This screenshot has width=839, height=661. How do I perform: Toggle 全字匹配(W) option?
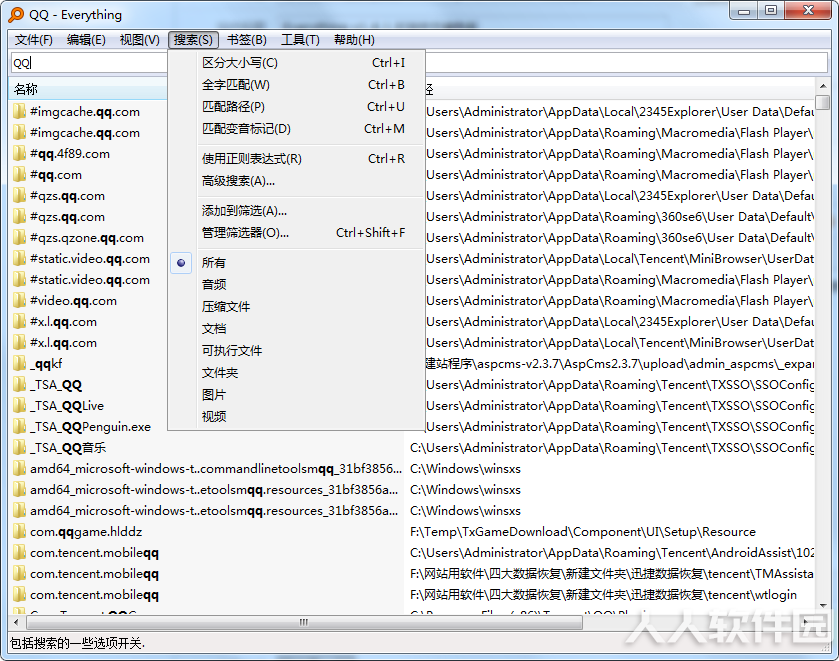tap(297, 85)
